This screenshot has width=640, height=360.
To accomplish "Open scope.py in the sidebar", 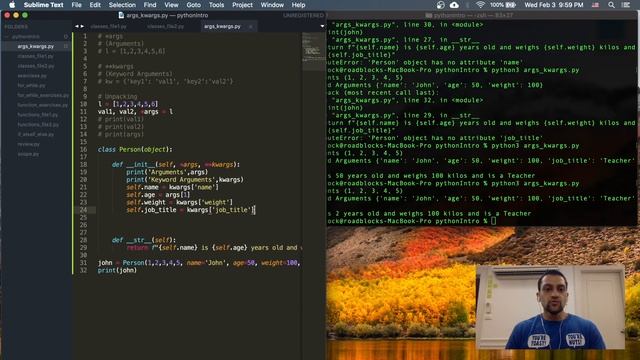I will (28, 154).
